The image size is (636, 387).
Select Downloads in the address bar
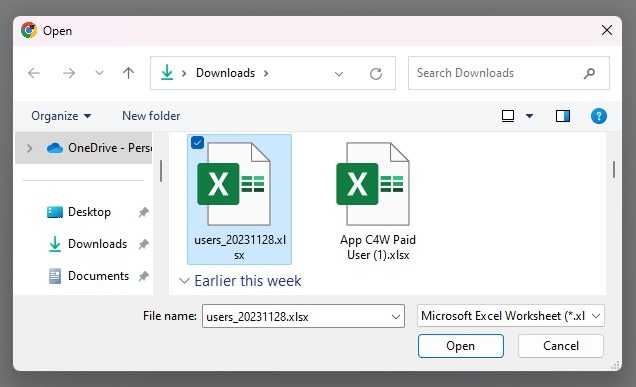[226, 73]
